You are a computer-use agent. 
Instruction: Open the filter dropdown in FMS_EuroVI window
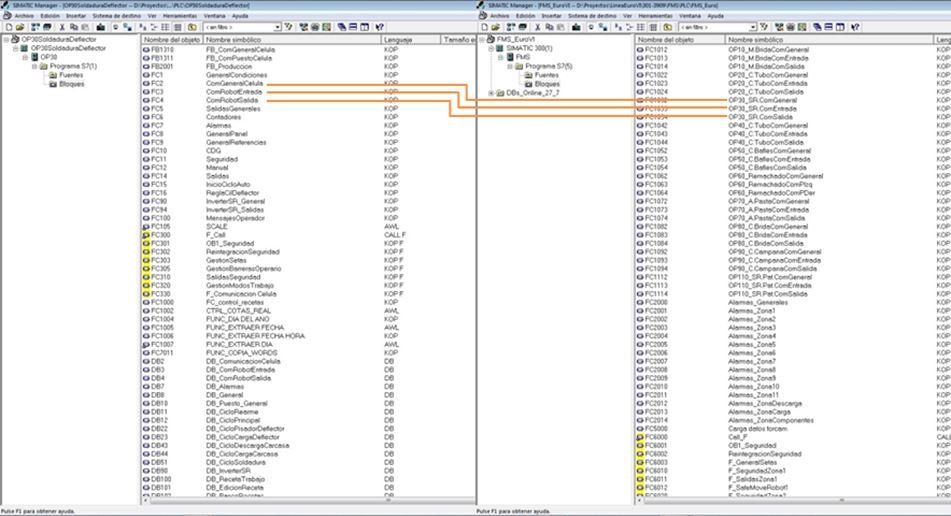pos(753,27)
